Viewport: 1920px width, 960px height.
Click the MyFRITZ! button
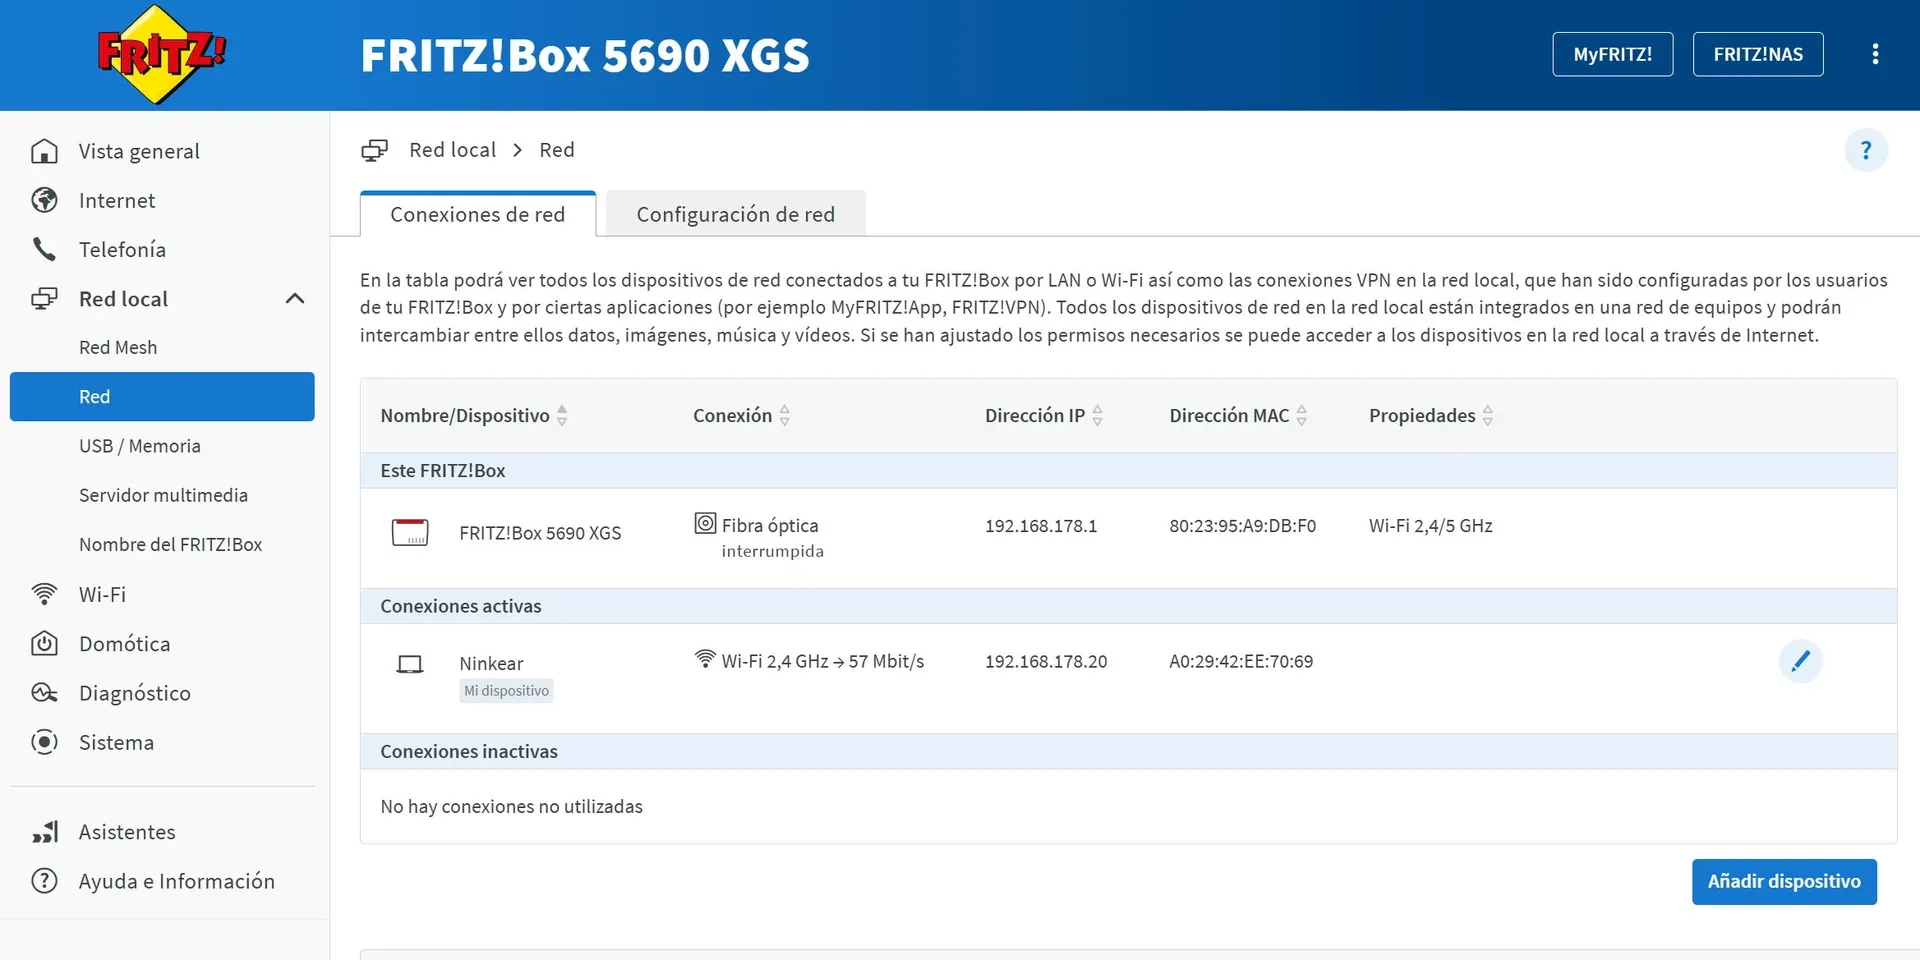(1612, 54)
